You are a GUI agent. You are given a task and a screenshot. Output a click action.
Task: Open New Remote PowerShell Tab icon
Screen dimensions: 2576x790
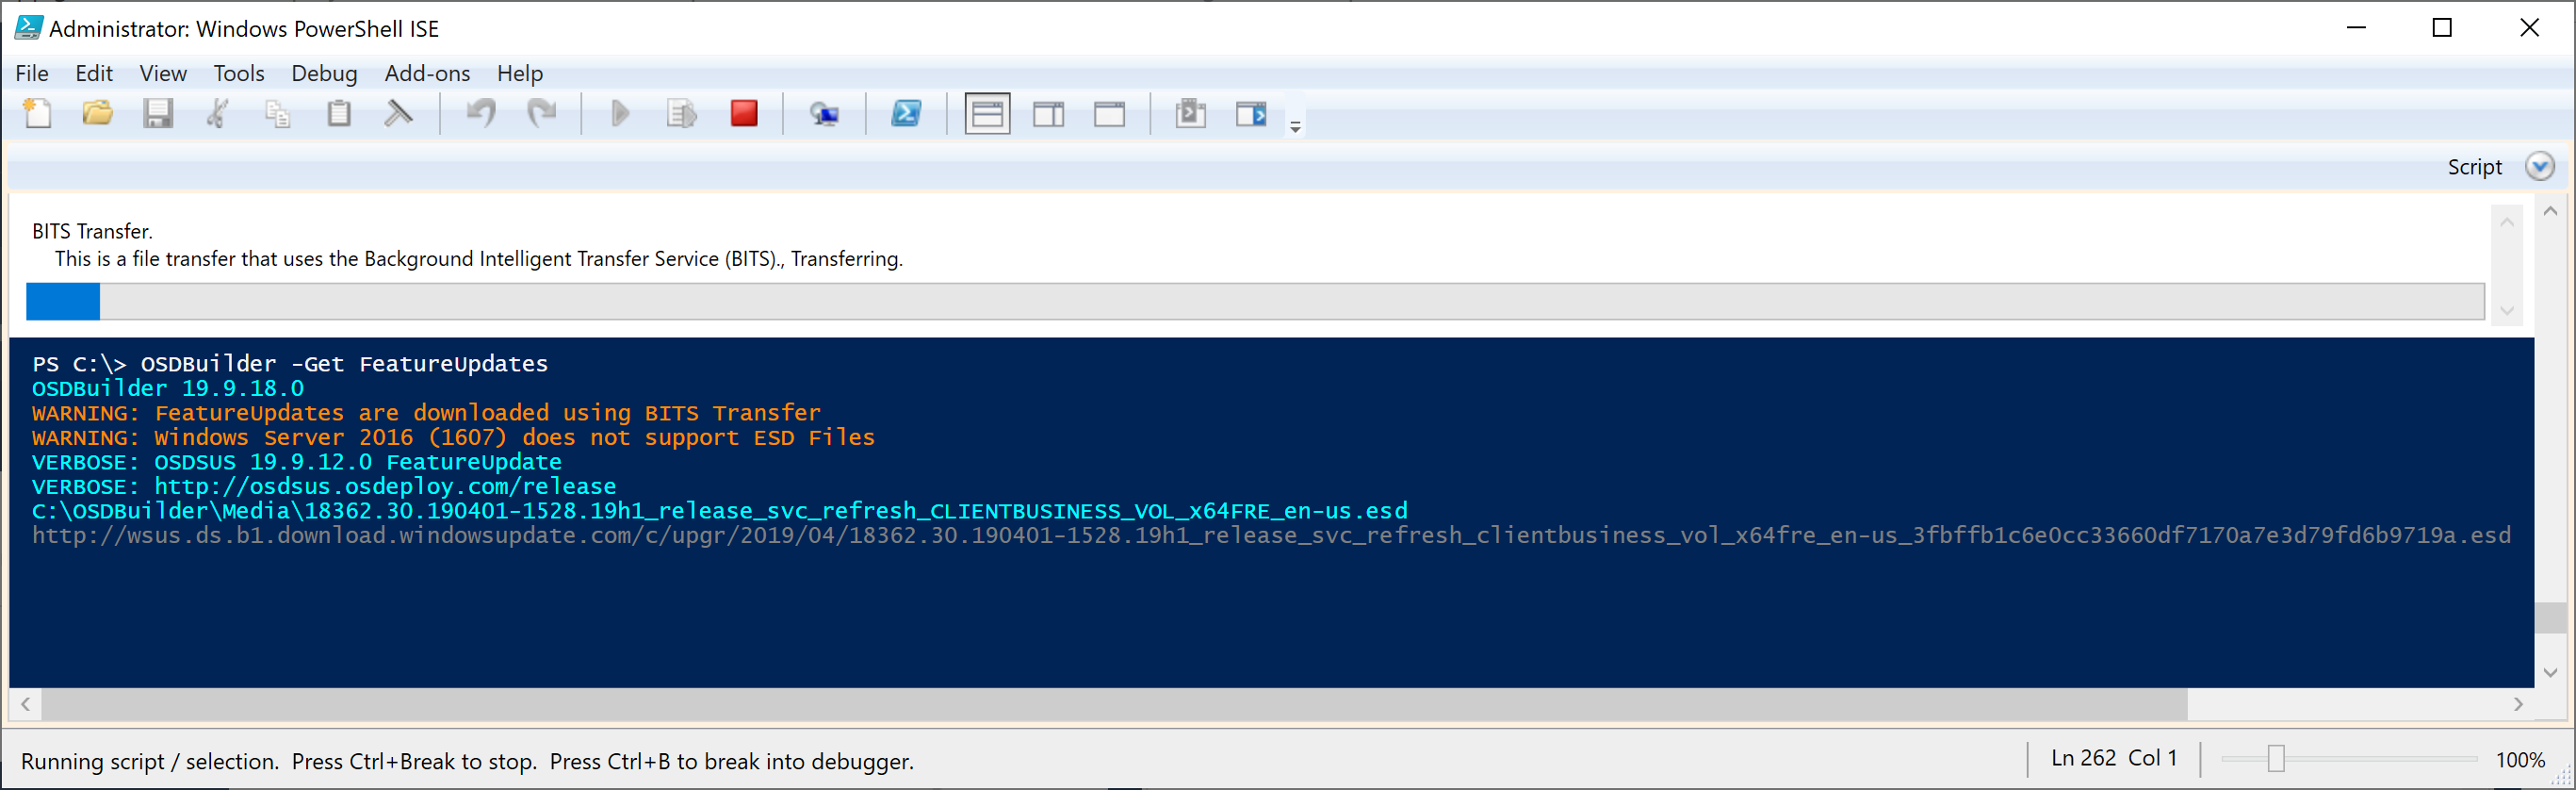click(824, 114)
